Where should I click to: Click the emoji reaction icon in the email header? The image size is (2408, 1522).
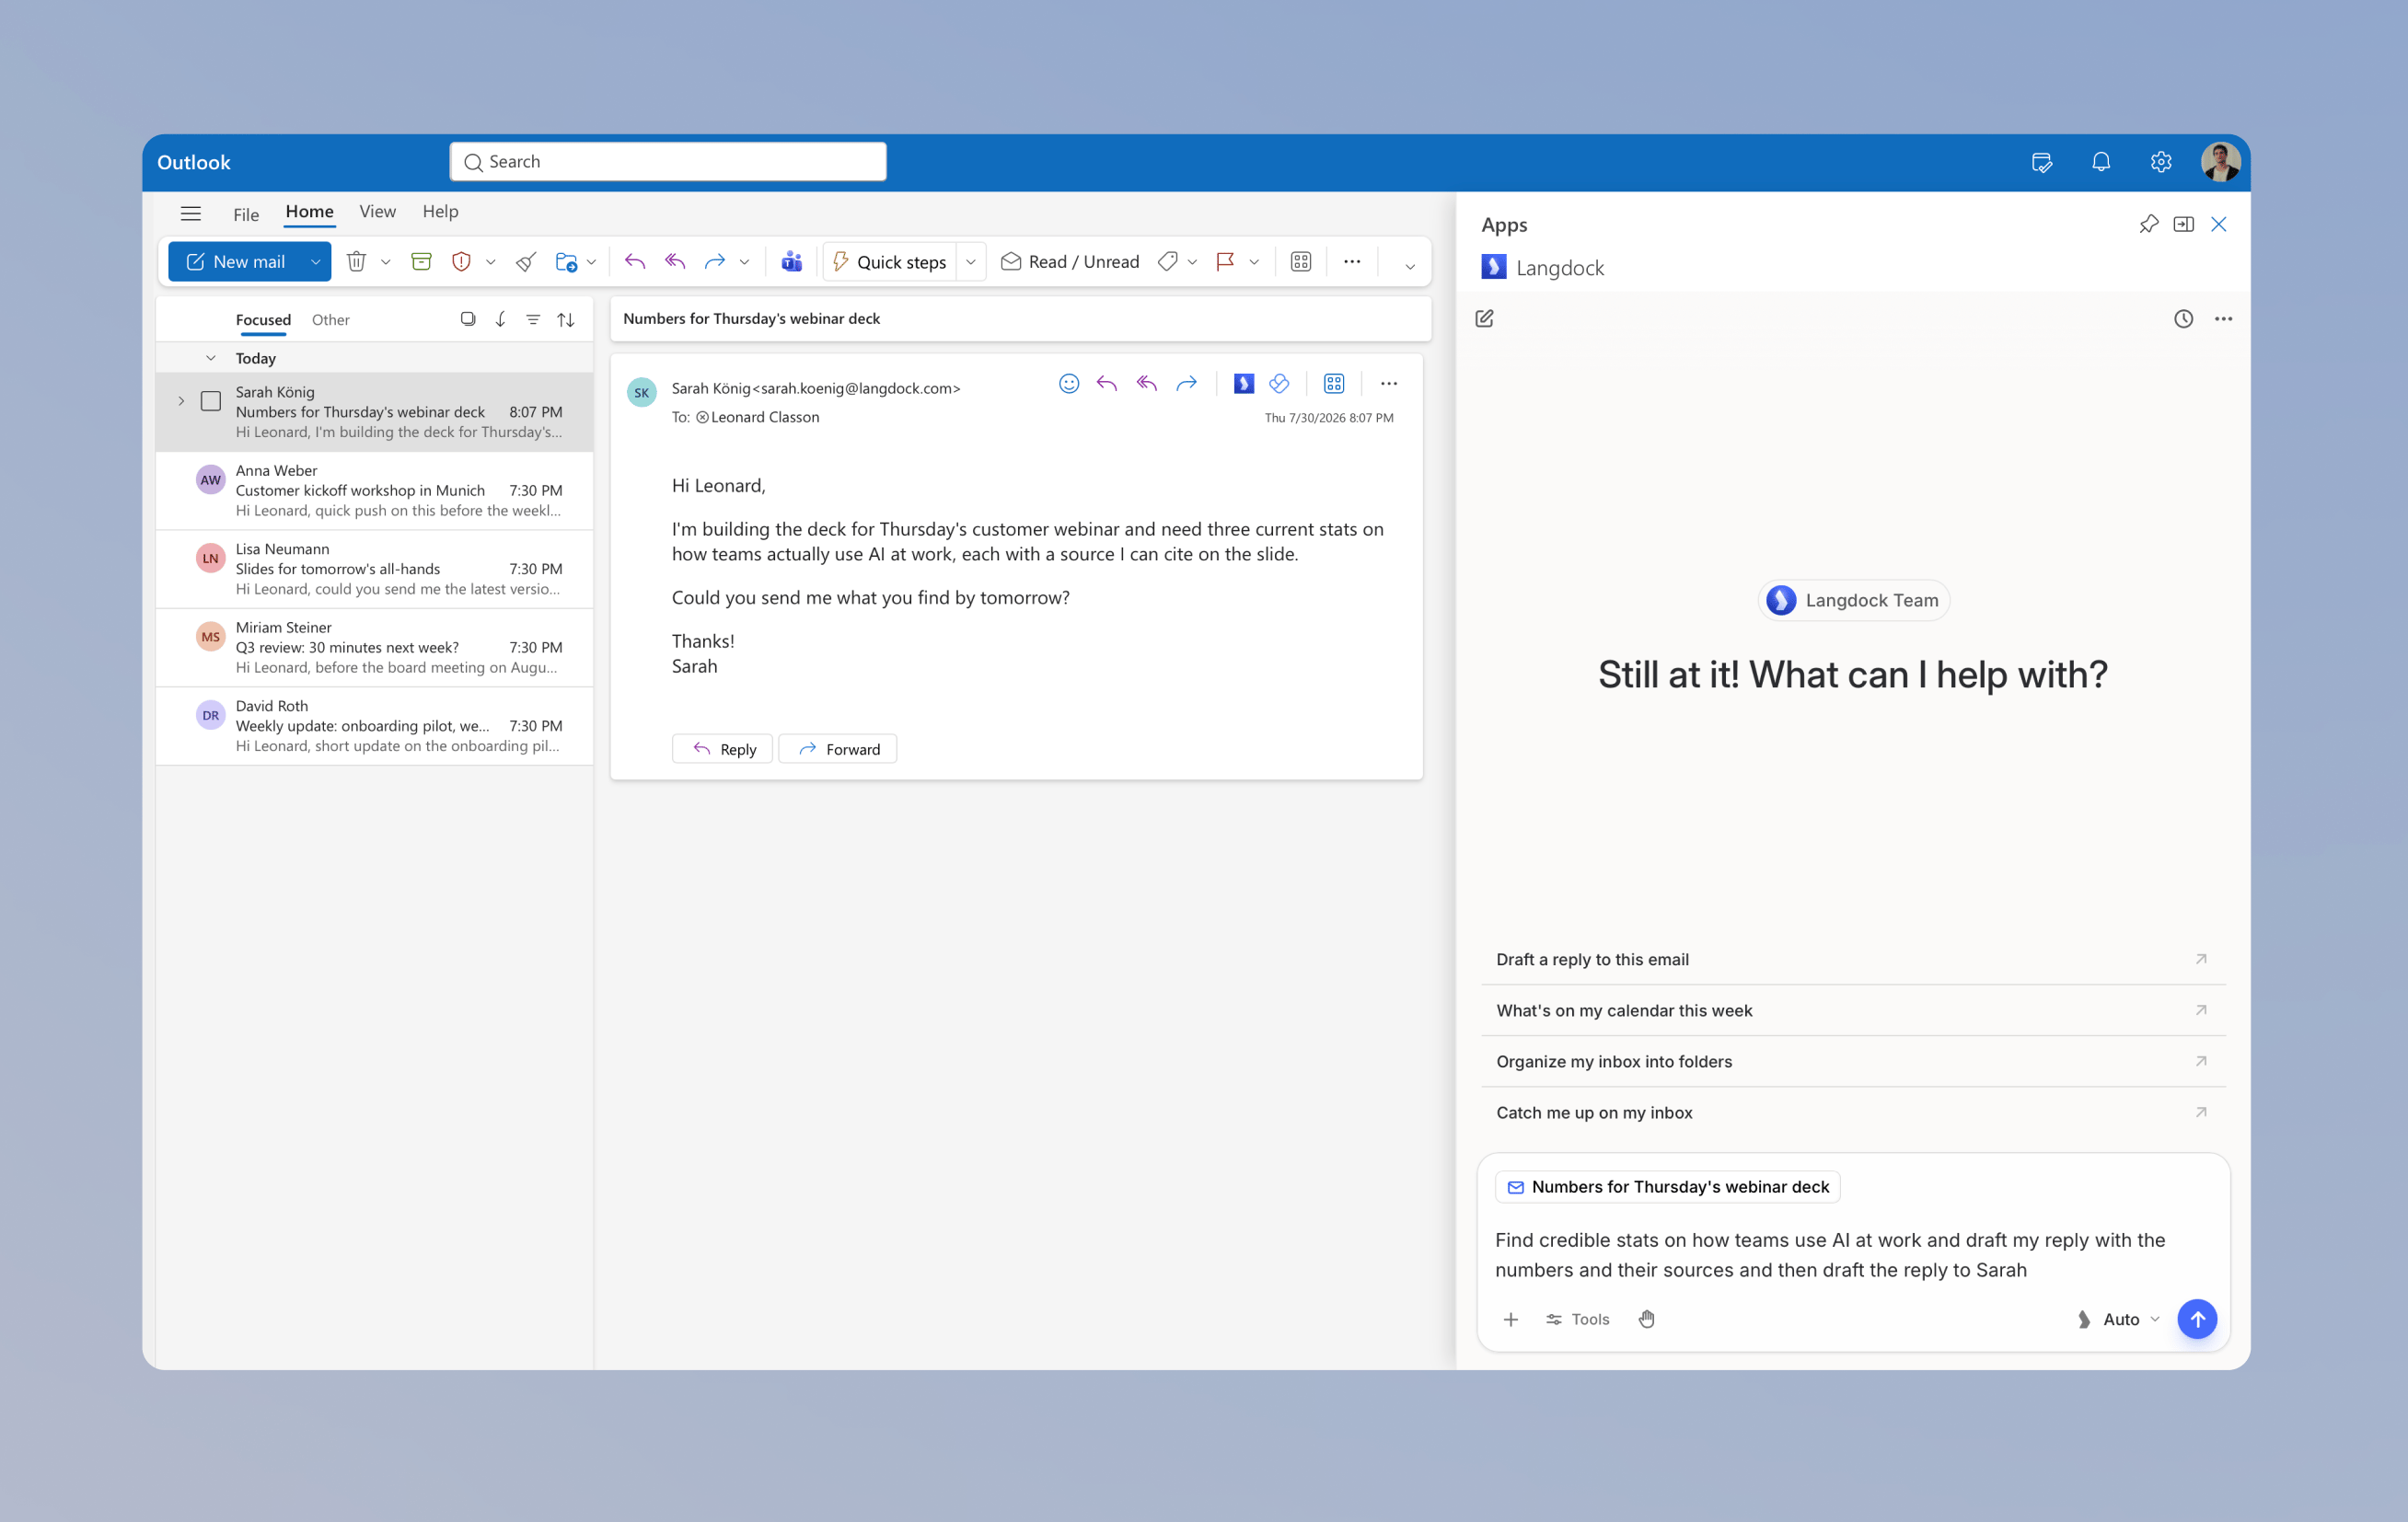point(1069,384)
